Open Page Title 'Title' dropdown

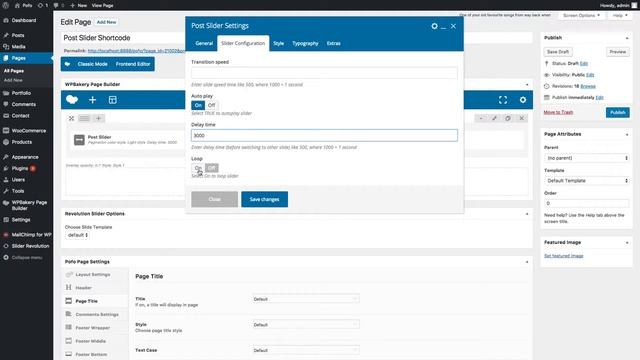[306, 299]
